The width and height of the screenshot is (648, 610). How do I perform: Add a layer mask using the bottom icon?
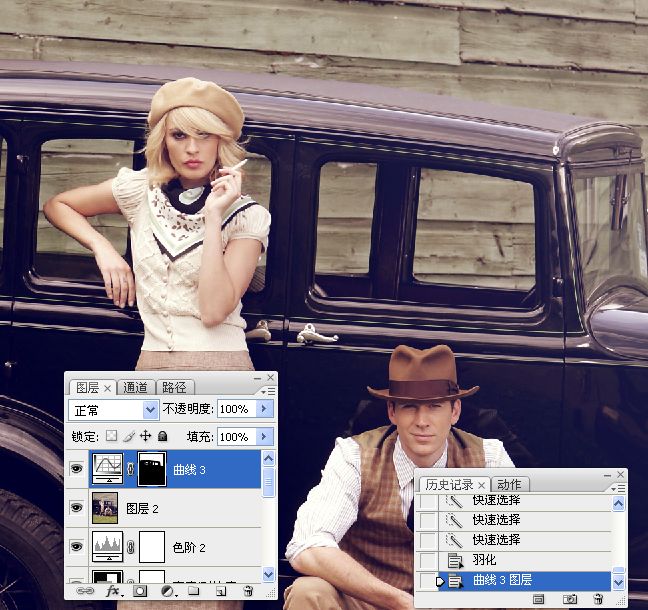tap(139, 591)
